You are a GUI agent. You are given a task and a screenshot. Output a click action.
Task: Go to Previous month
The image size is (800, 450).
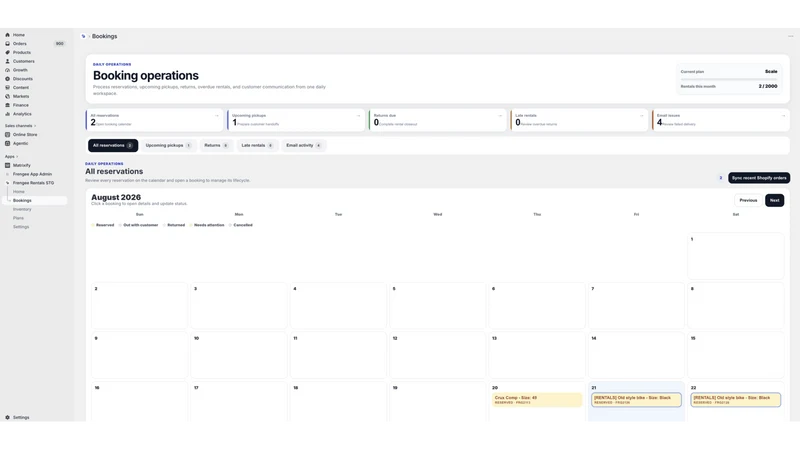click(x=748, y=201)
